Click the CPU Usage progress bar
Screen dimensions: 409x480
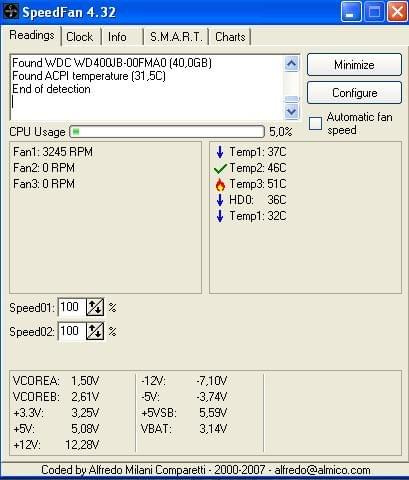pos(167,132)
